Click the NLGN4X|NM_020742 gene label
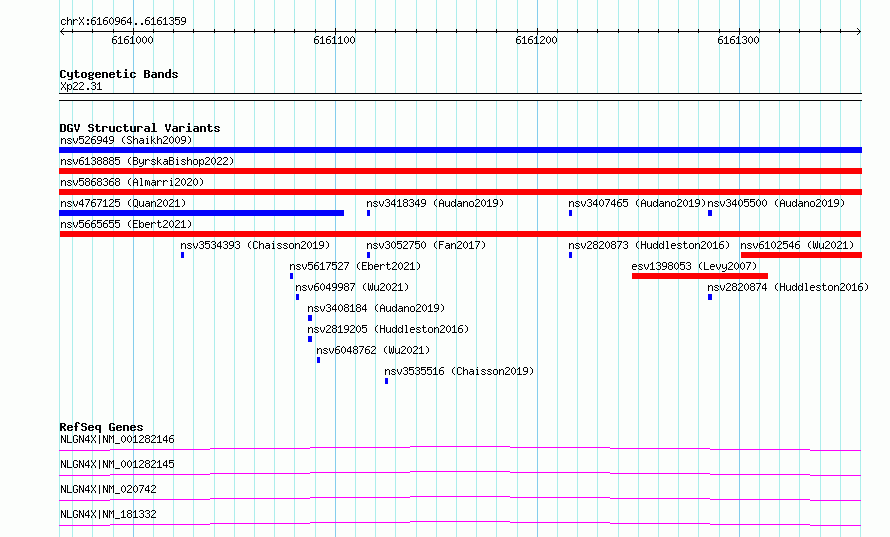890x537 pixels. pos(108,489)
